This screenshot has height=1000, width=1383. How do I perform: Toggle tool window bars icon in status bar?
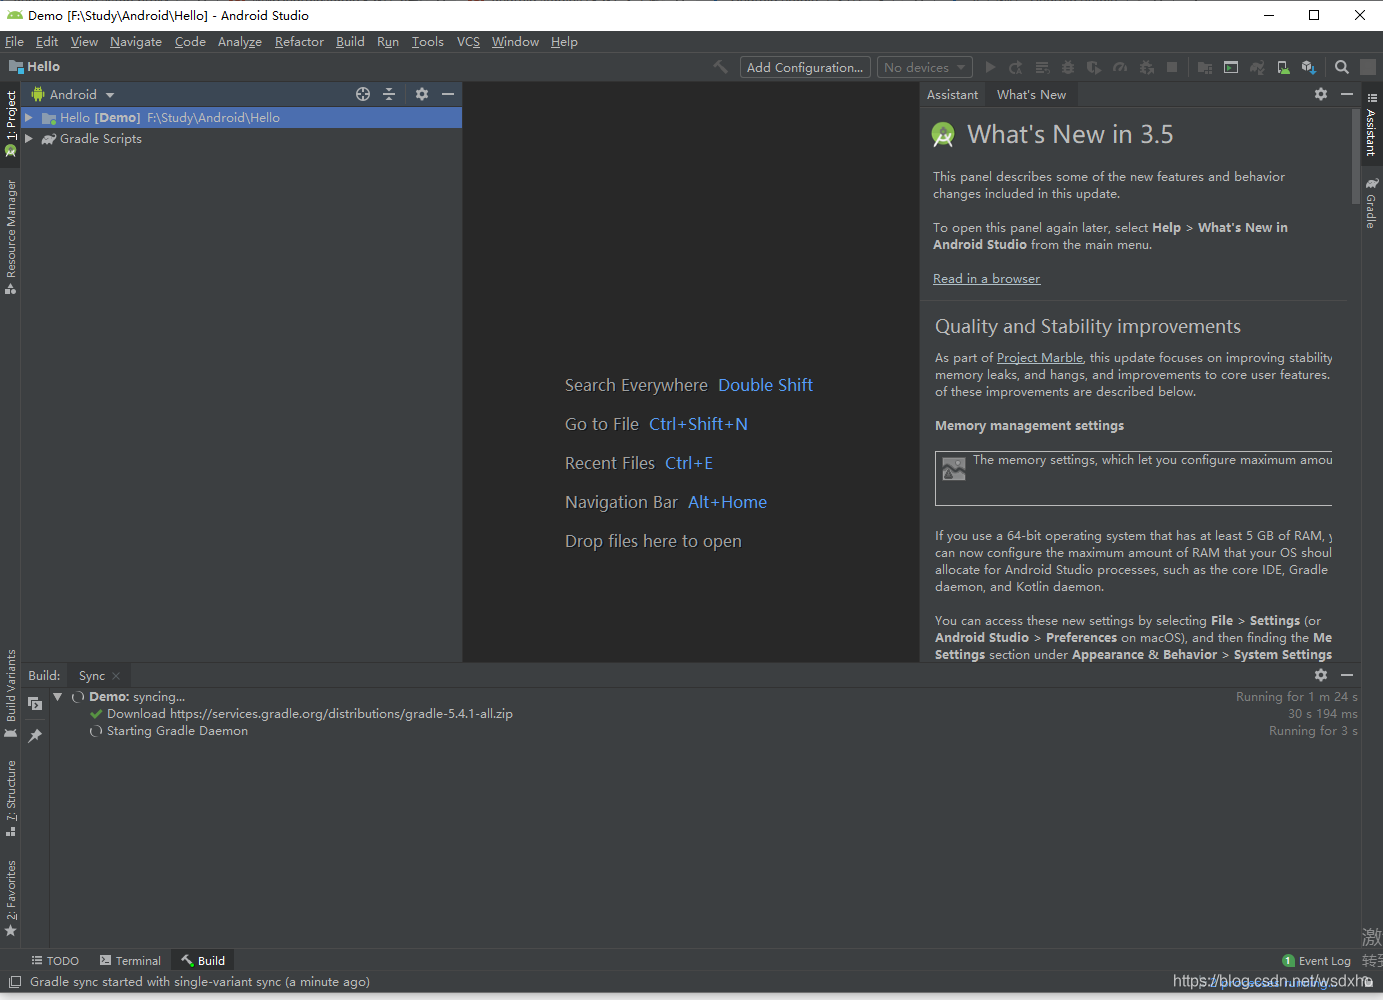click(15, 982)
